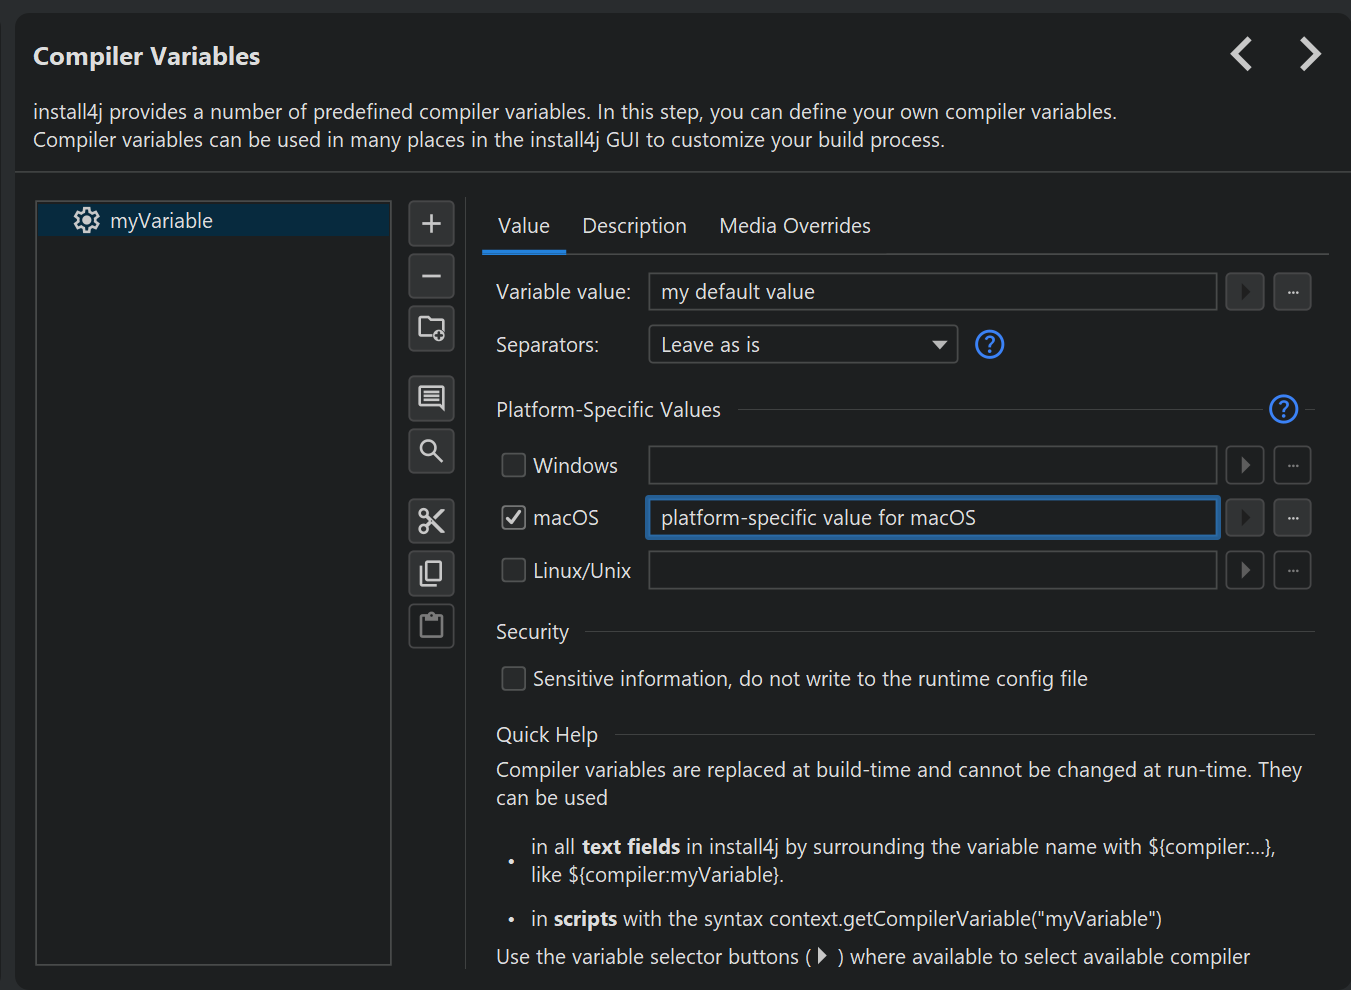
Task: Click the copy icon in the toolbar
Action: pos(431,573)
